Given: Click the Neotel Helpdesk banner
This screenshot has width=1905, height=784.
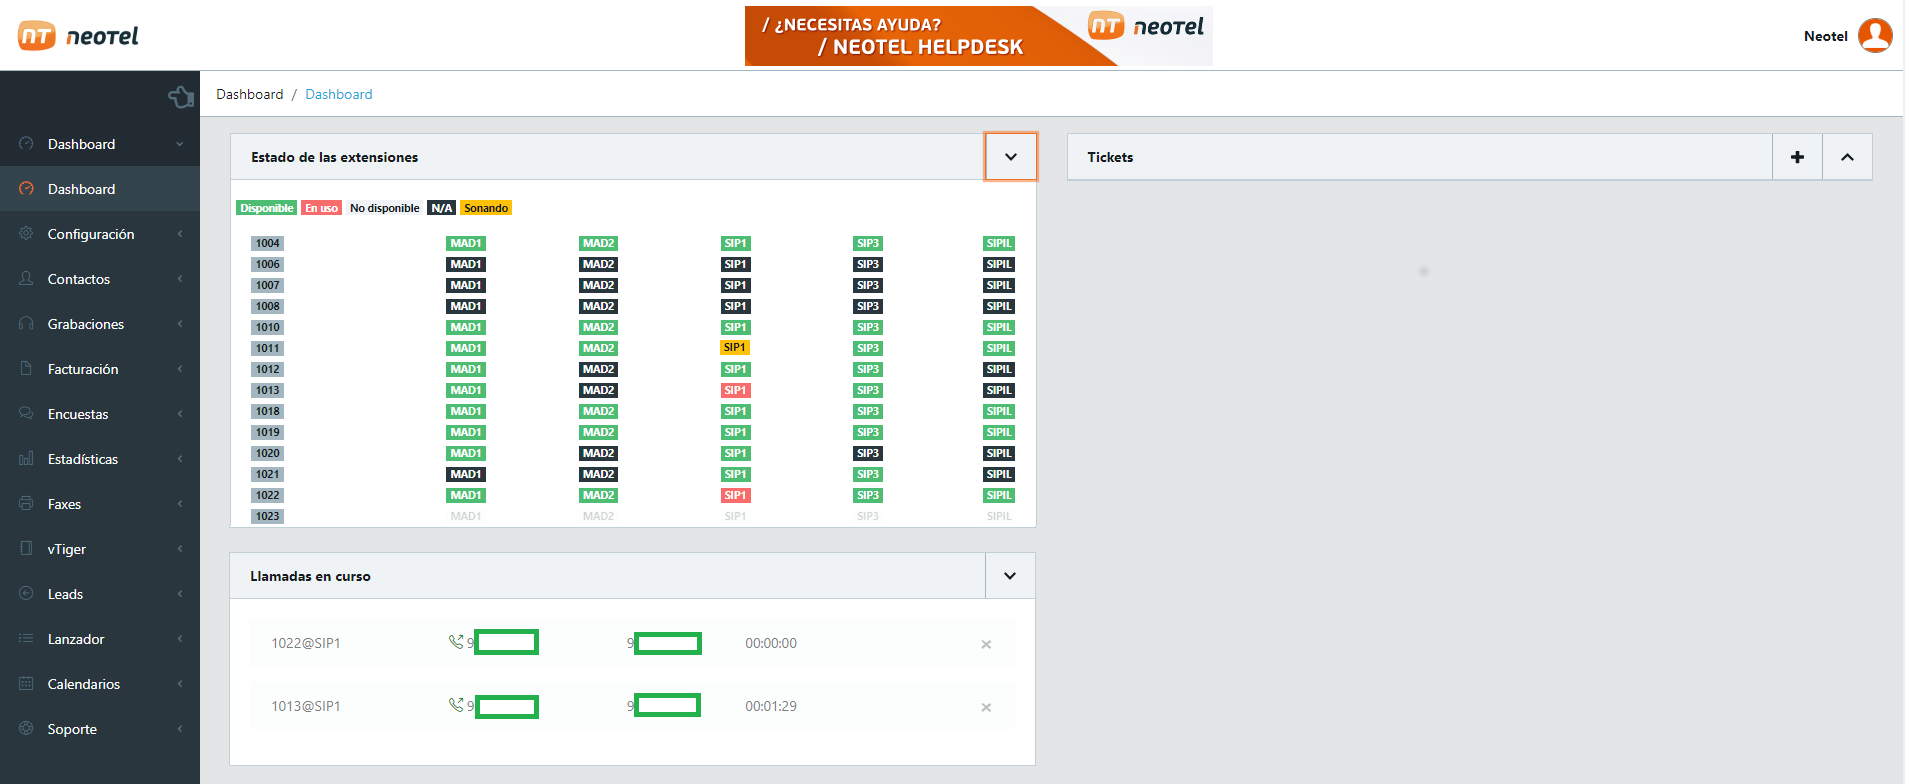Looking at the screenshot, I should point(977,36).
